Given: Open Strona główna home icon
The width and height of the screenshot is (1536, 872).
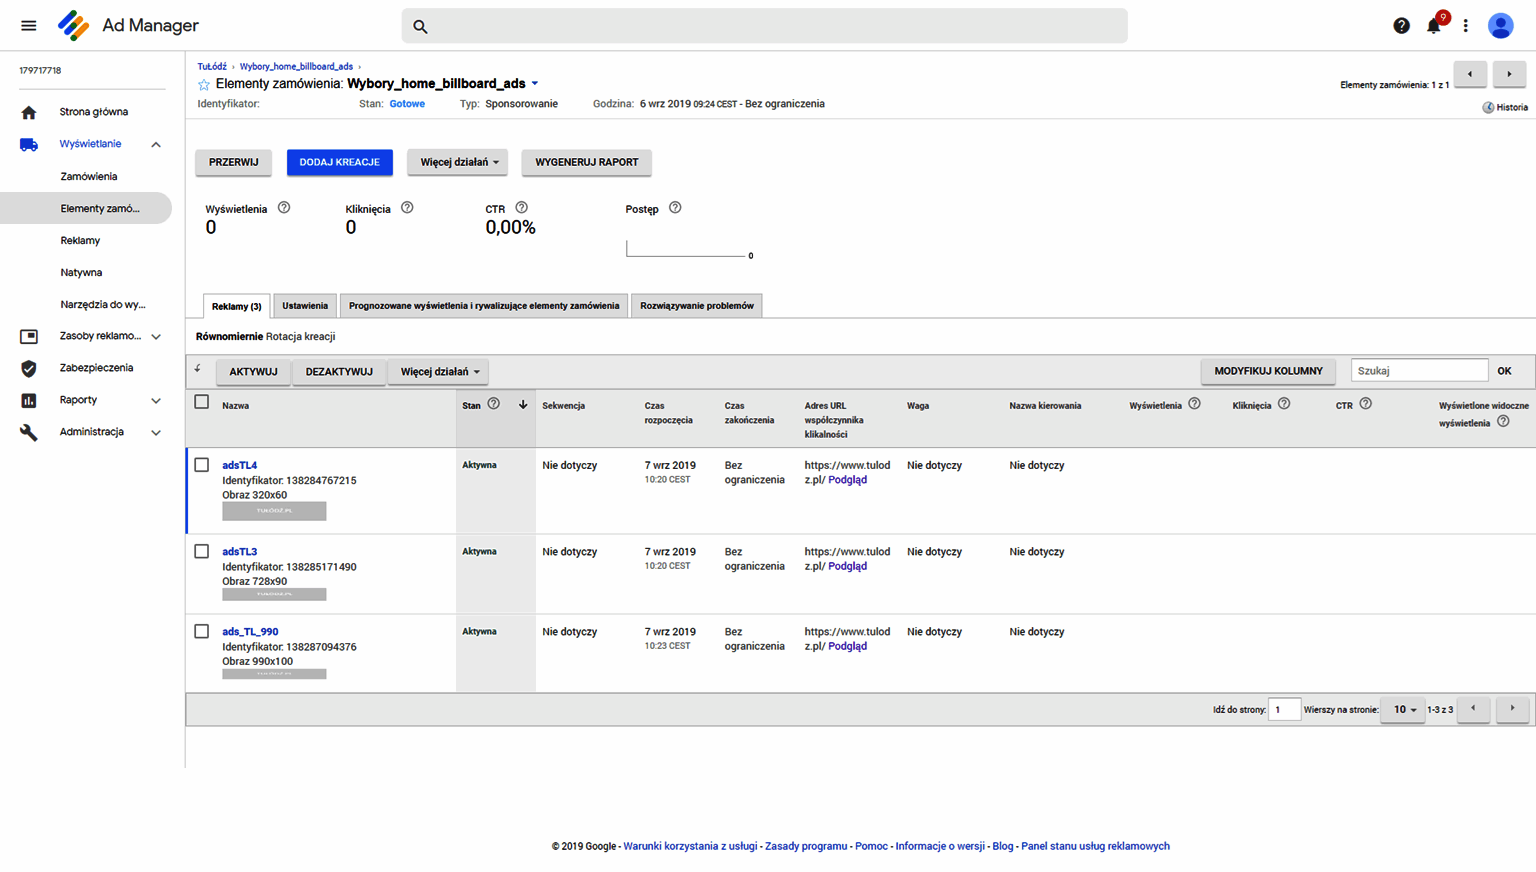Looking at the screenshot, I should [x=29, y=112].
